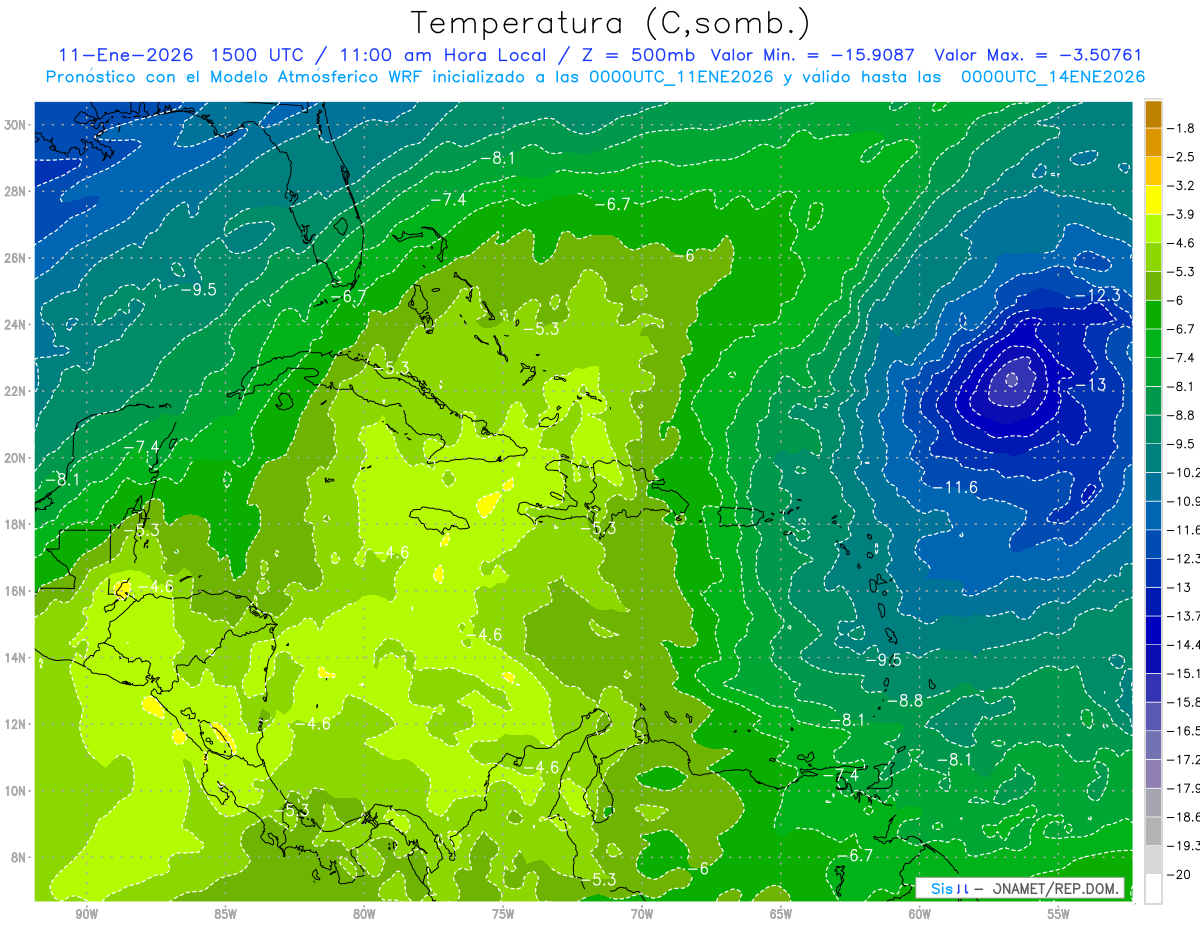Click the yellow colorbar swatch between -3.2 and -3.9

pyautogui.click(x=1153, y=199)
